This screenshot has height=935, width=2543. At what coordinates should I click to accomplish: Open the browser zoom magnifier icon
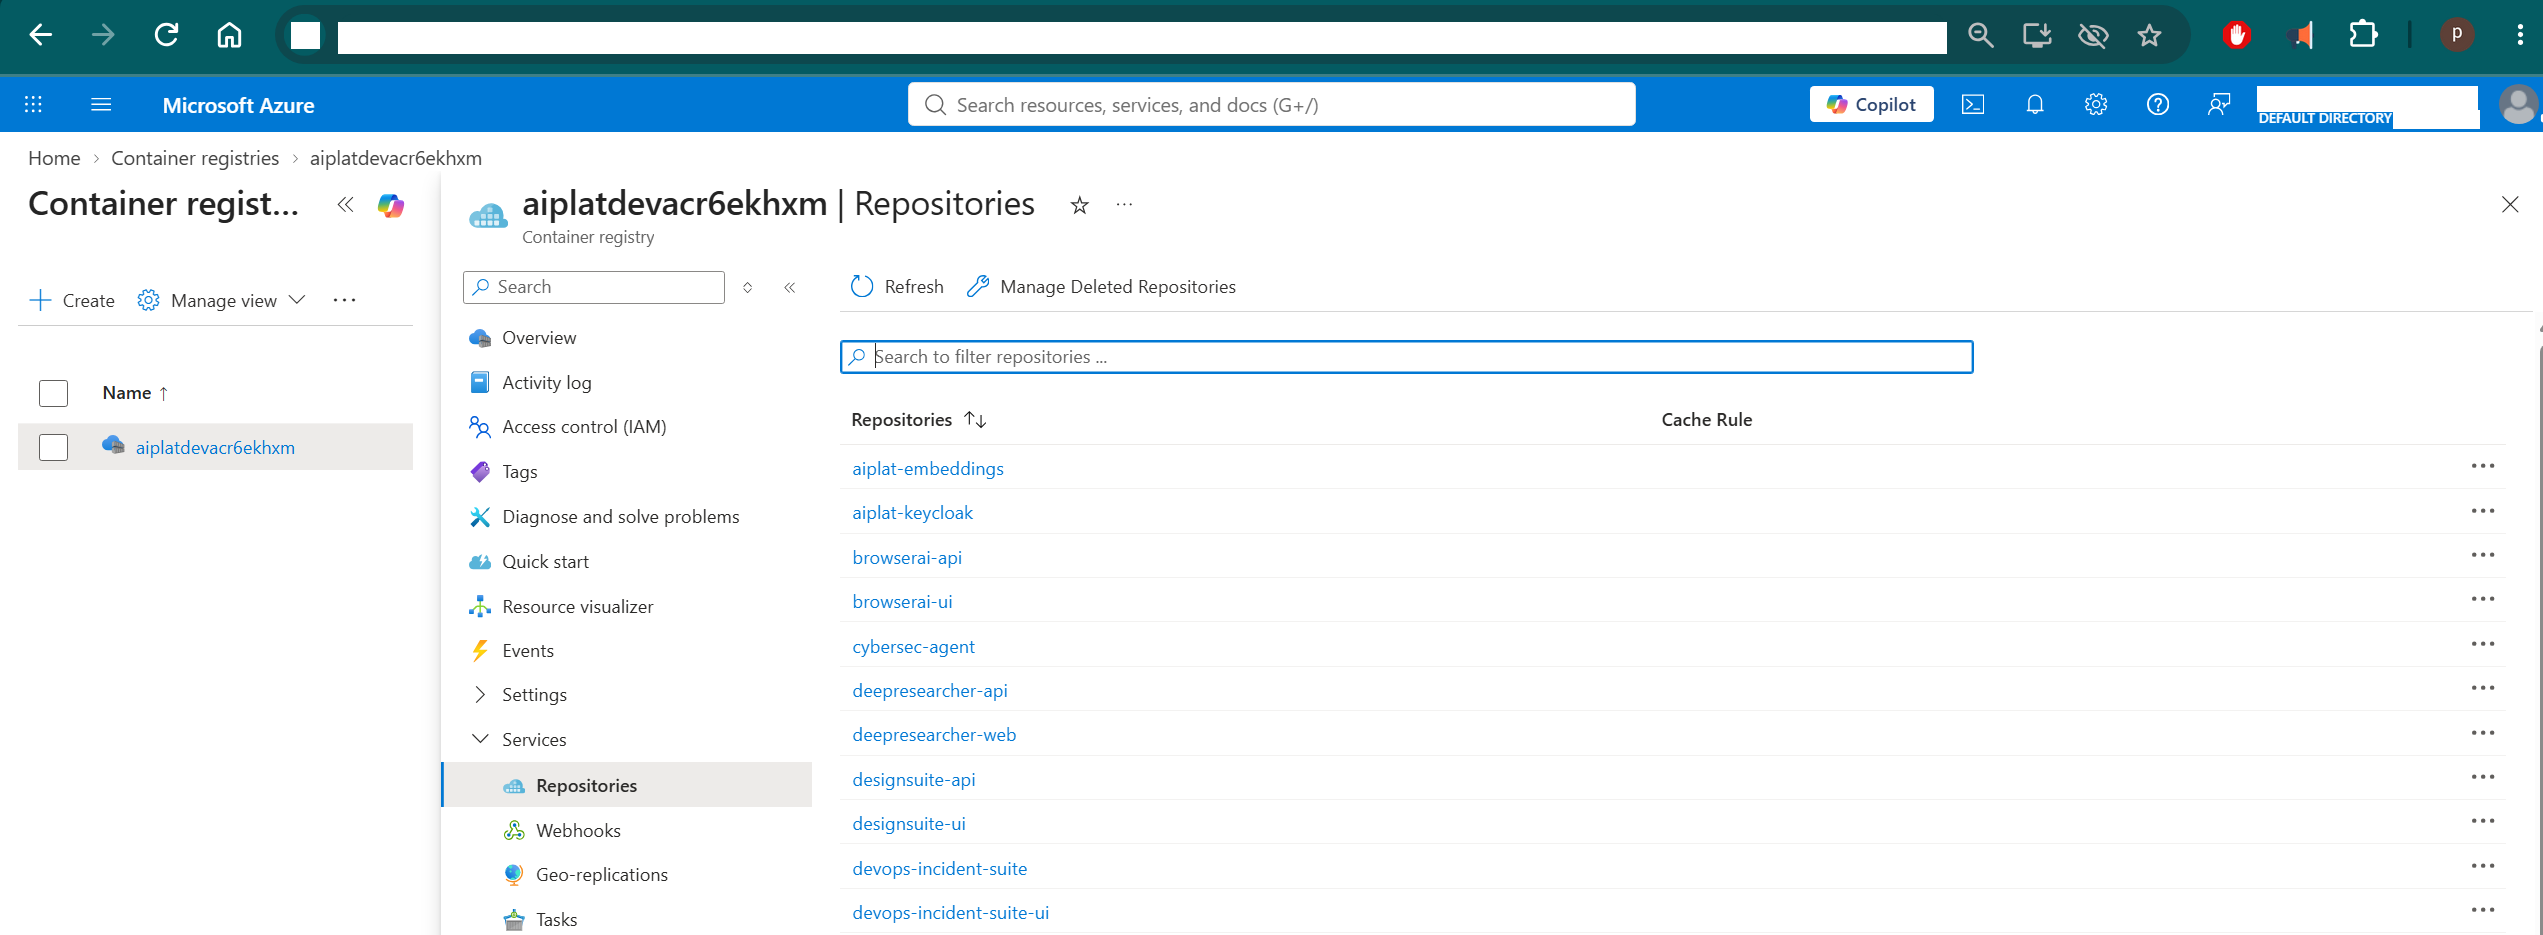pos(1980,36)
